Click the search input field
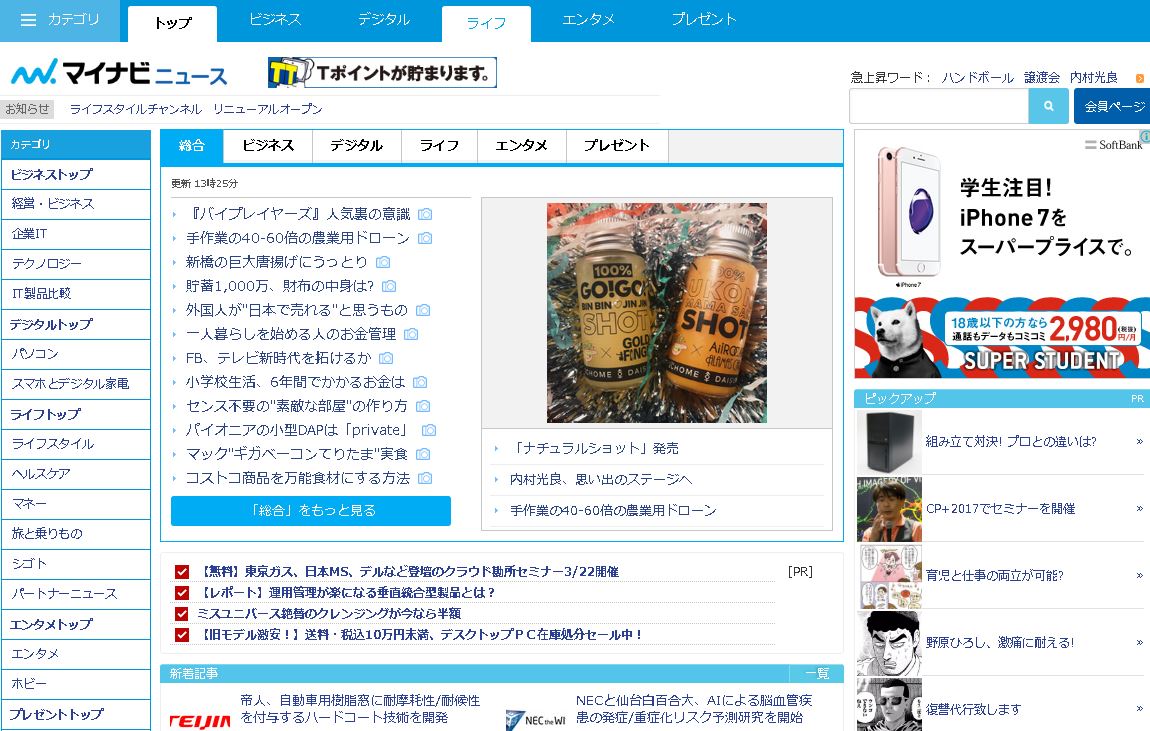 (939, 106)
